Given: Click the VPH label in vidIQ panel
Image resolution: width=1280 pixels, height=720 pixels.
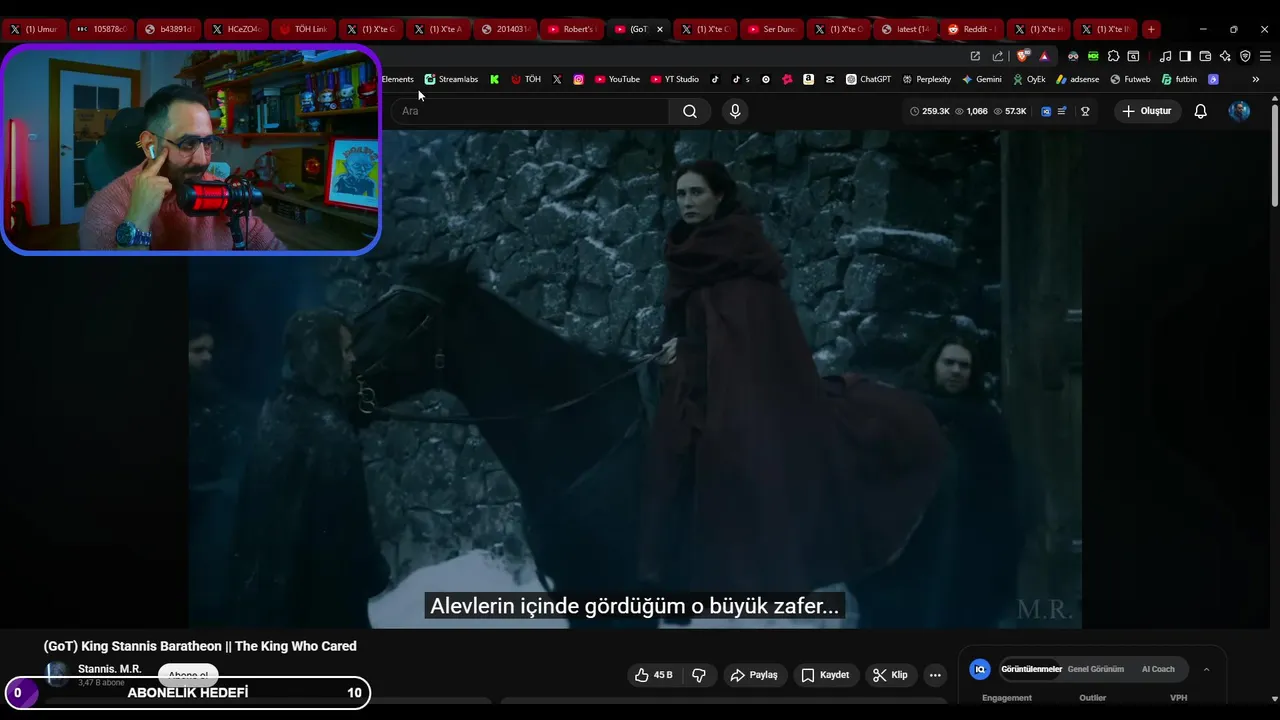Looking at the screenshot, I should [x=1179, y=698].
